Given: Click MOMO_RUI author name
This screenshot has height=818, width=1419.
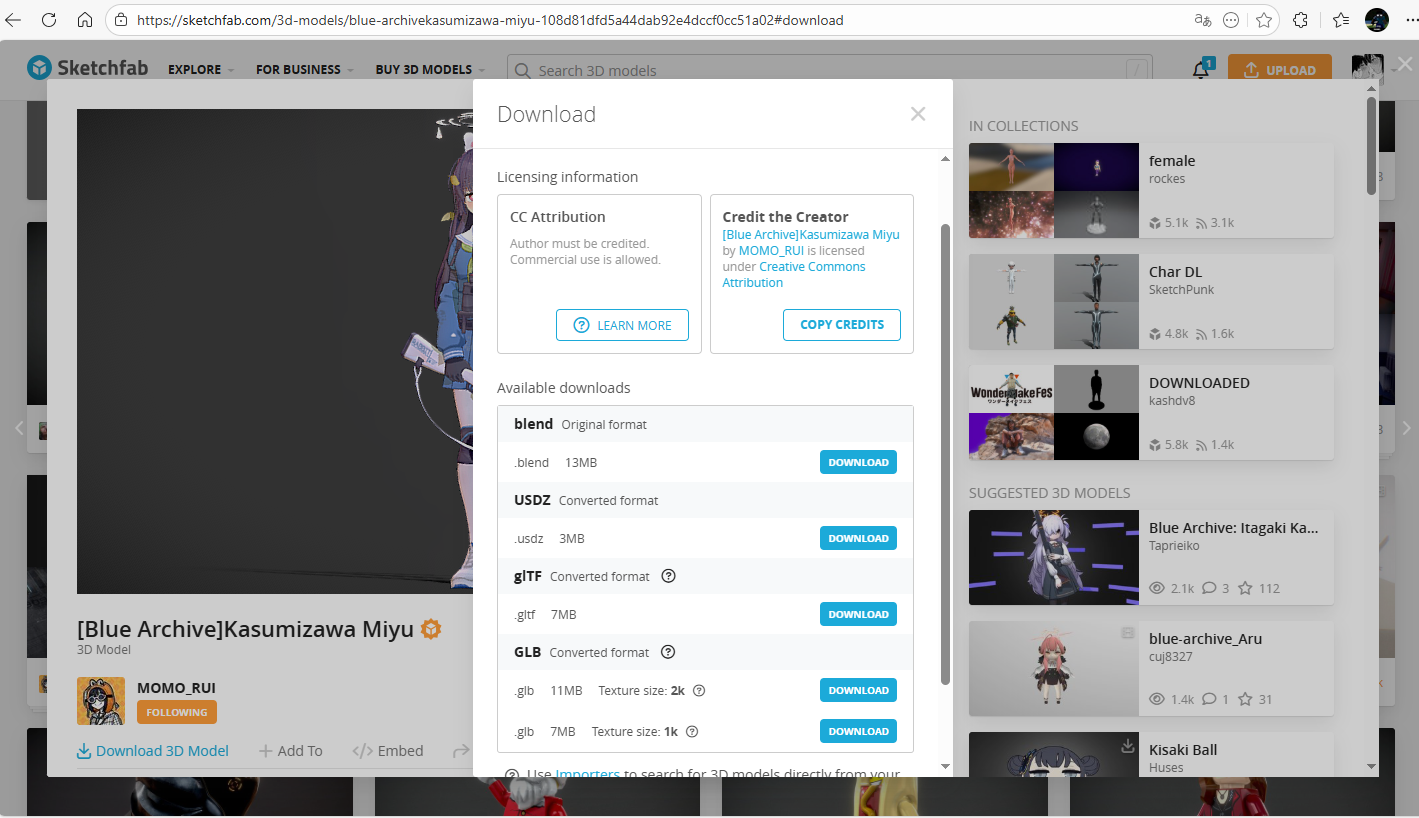Looking at the screenshot, I should 176,688.
